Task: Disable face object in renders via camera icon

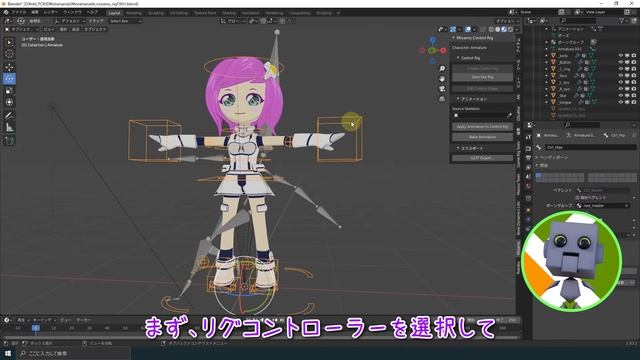Action: (x=634, y=76)
